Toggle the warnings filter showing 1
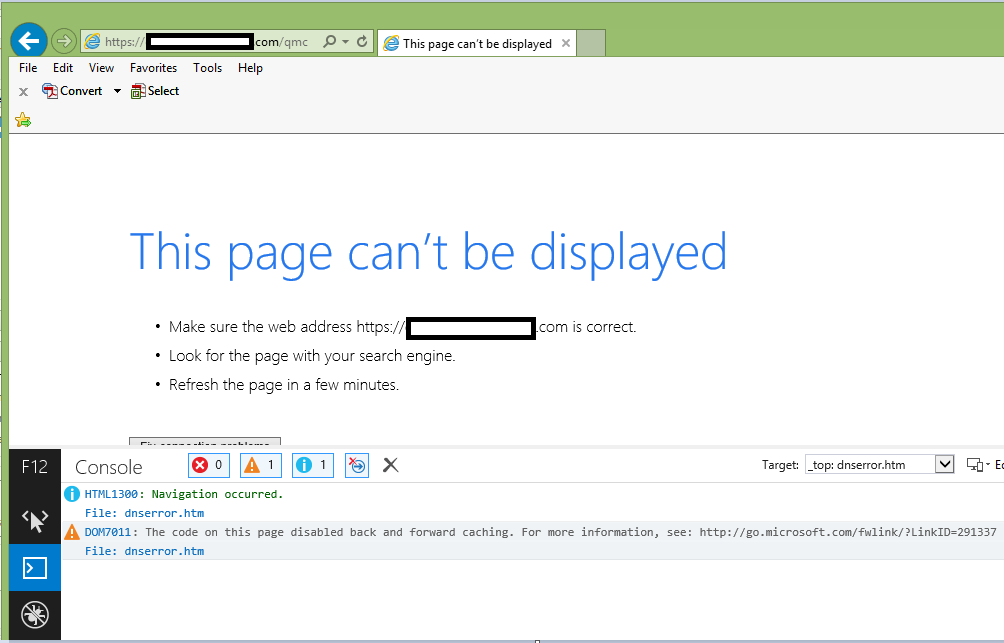1004x643 pixels. 261,465
